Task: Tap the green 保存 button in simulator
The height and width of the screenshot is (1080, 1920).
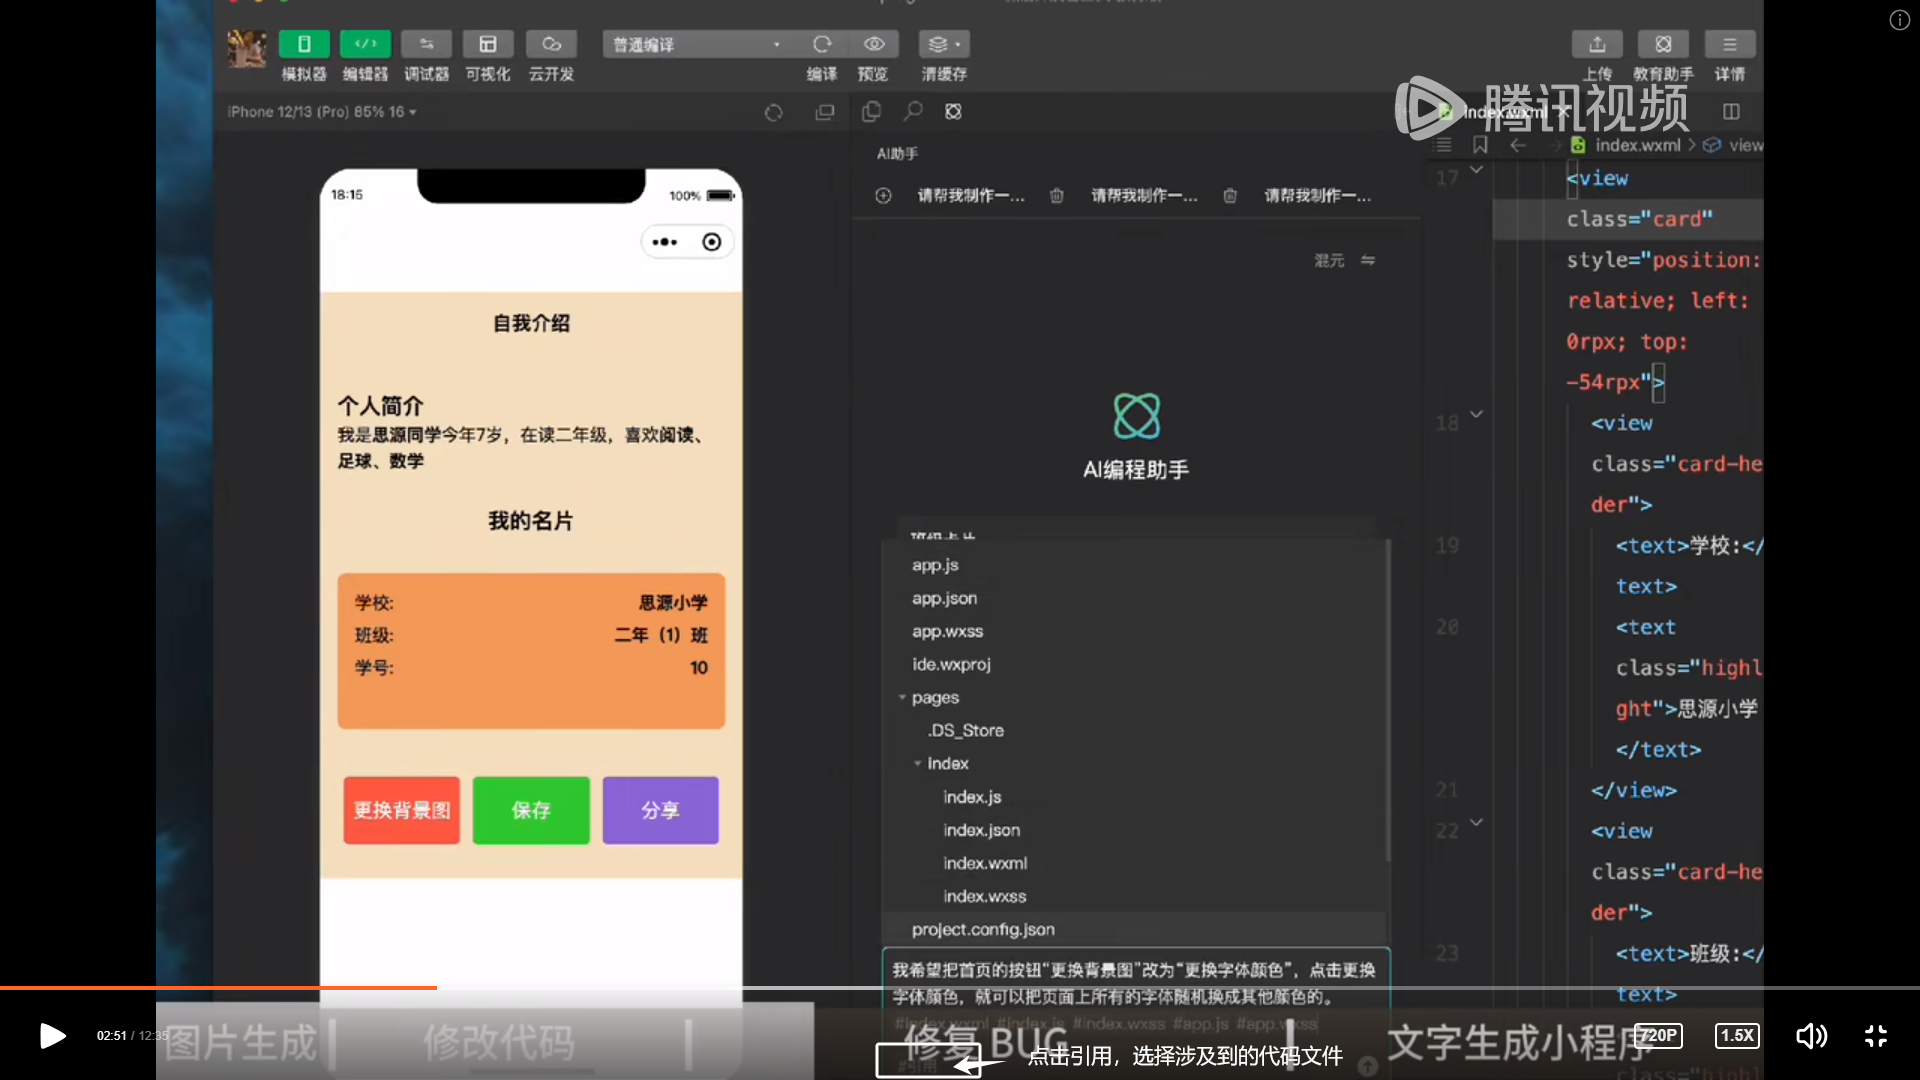Action: tap(531, 810)
